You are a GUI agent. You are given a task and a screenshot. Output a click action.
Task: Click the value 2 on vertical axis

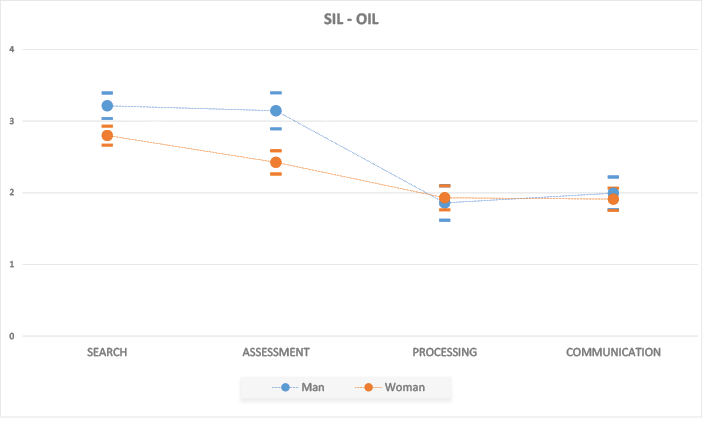point(12,193)
